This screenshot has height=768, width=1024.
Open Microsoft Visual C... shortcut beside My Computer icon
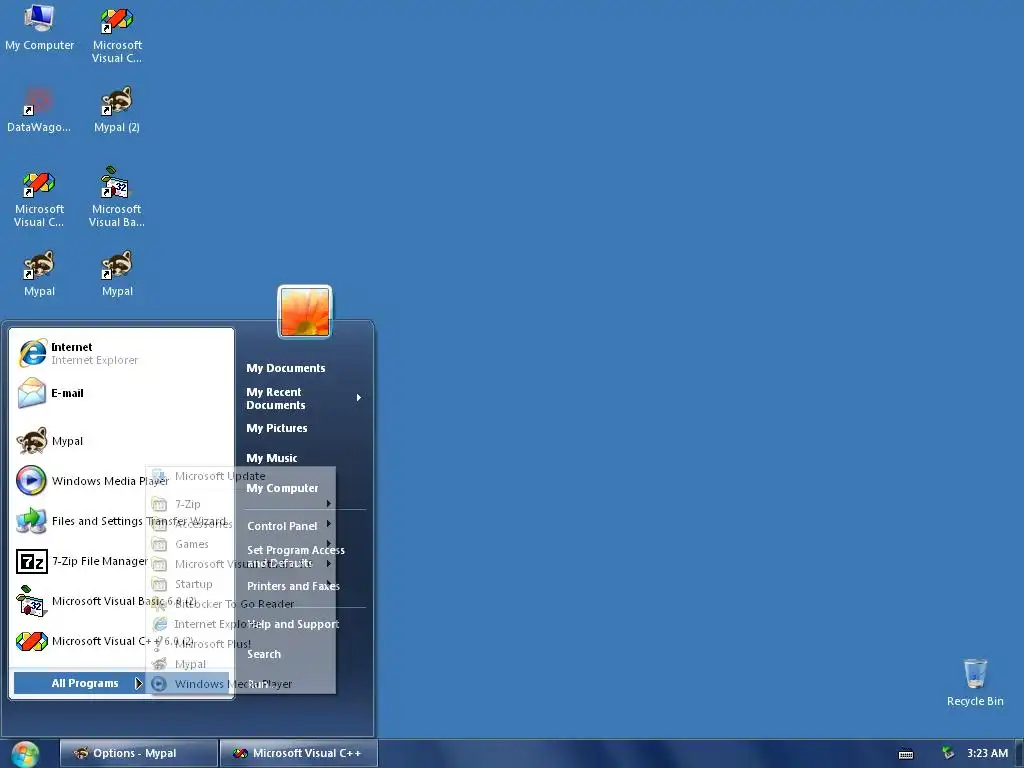coord(117,34)
